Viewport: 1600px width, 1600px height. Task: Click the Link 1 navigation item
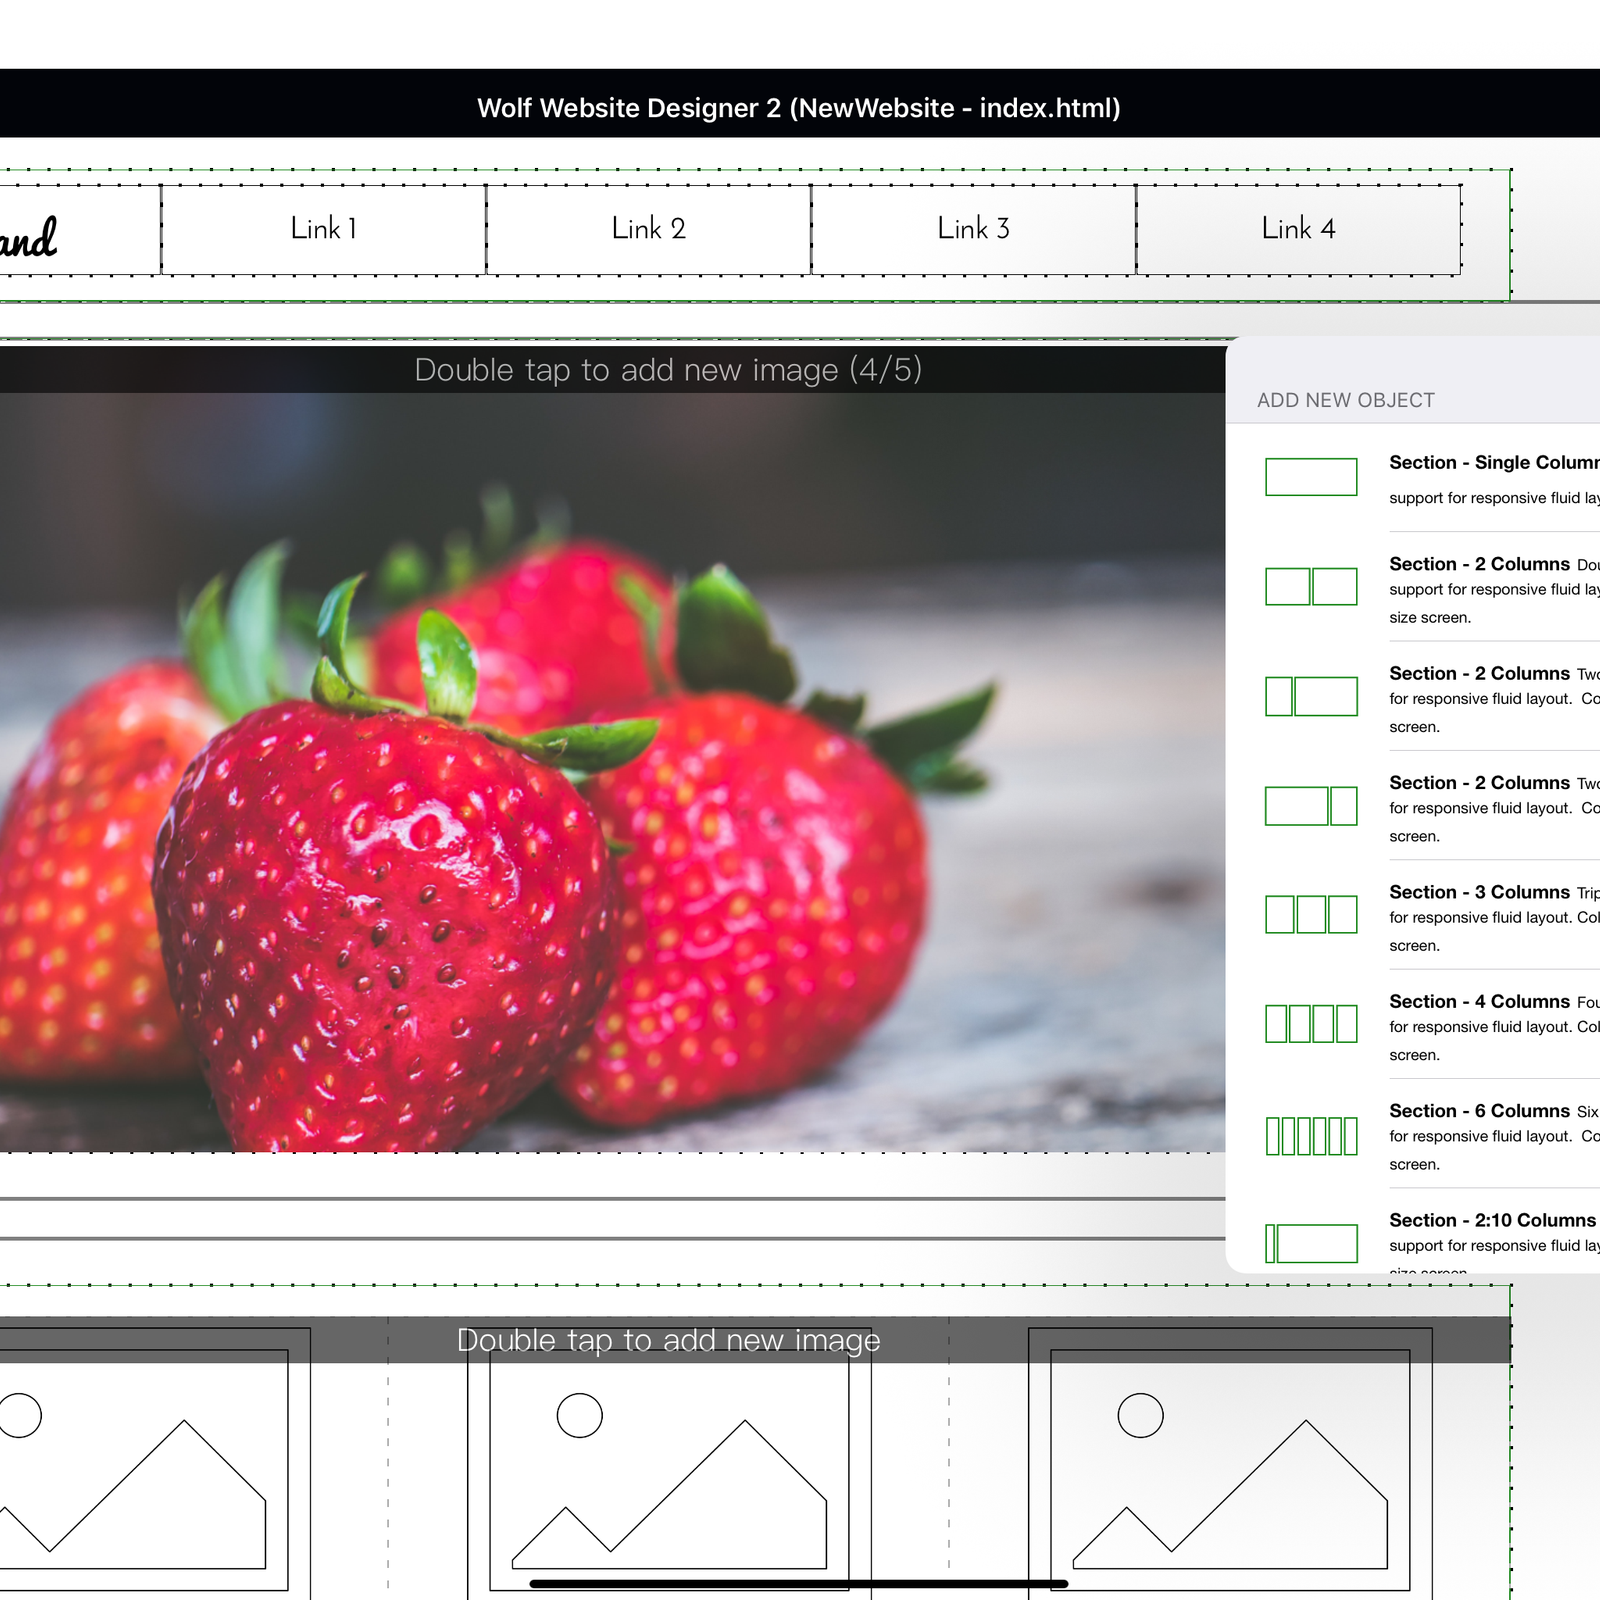[324, 229]
